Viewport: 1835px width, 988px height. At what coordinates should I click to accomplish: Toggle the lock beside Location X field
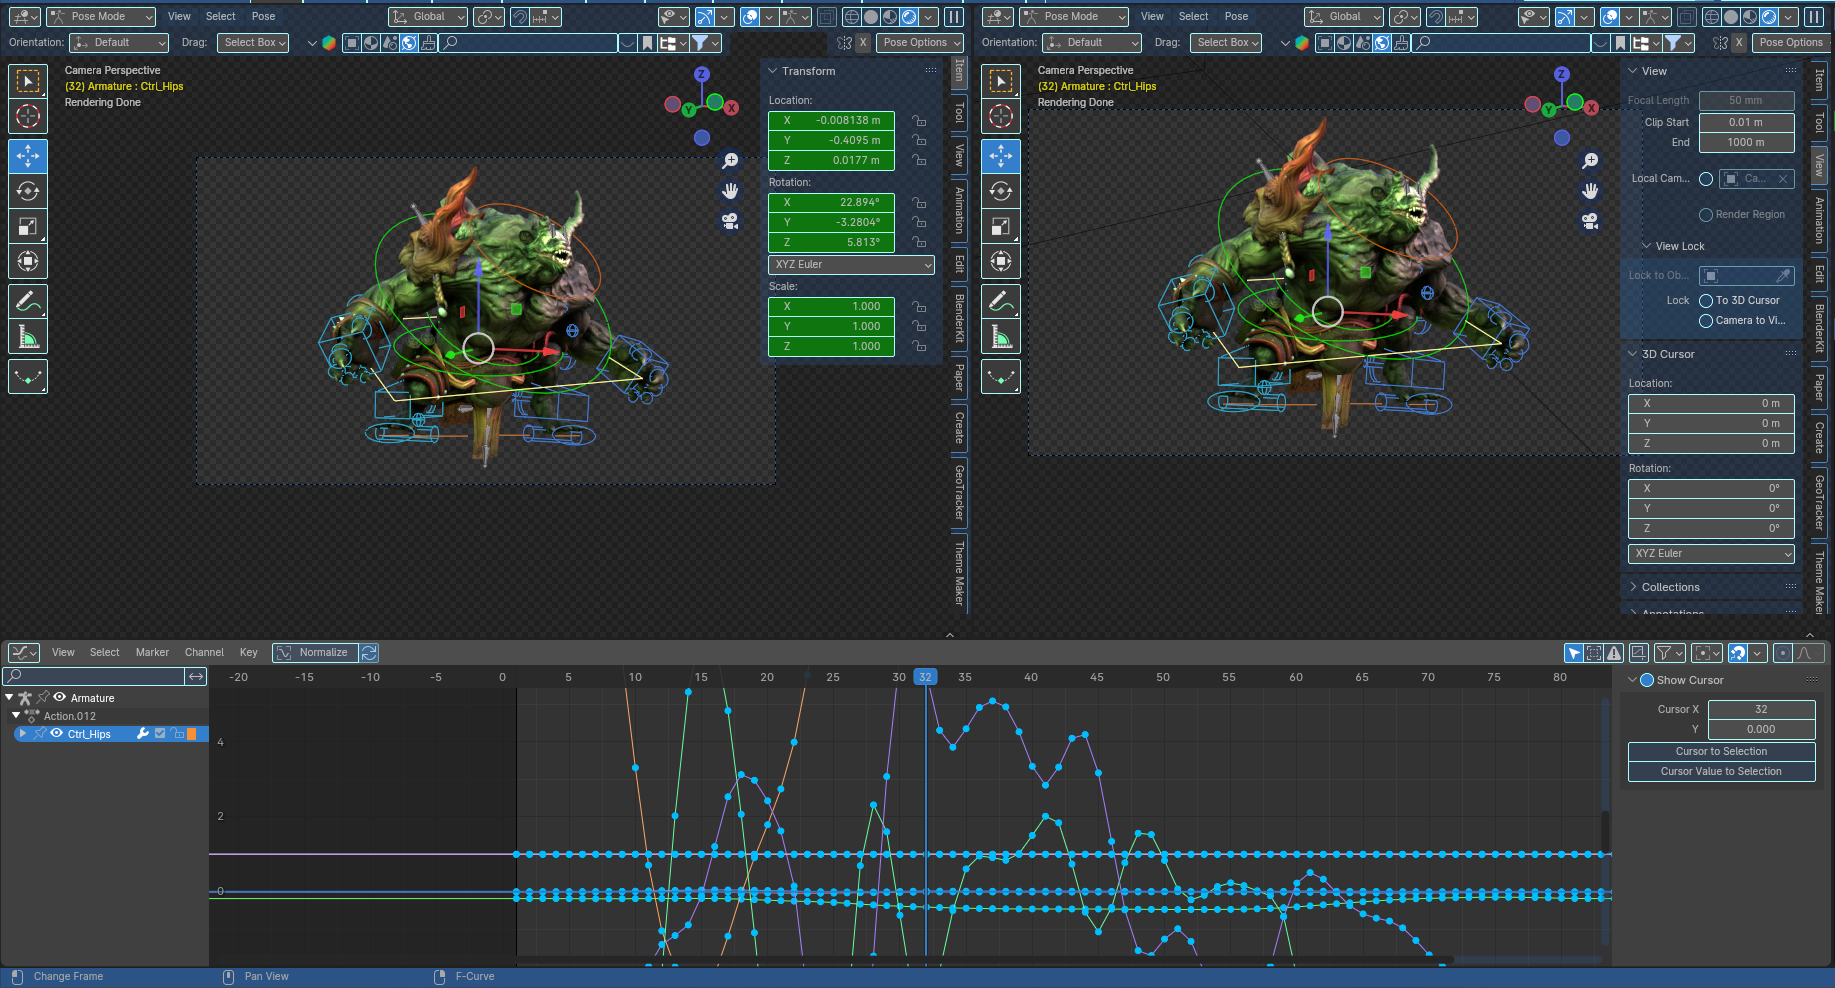pyautogui.click(x=918, y=121)
